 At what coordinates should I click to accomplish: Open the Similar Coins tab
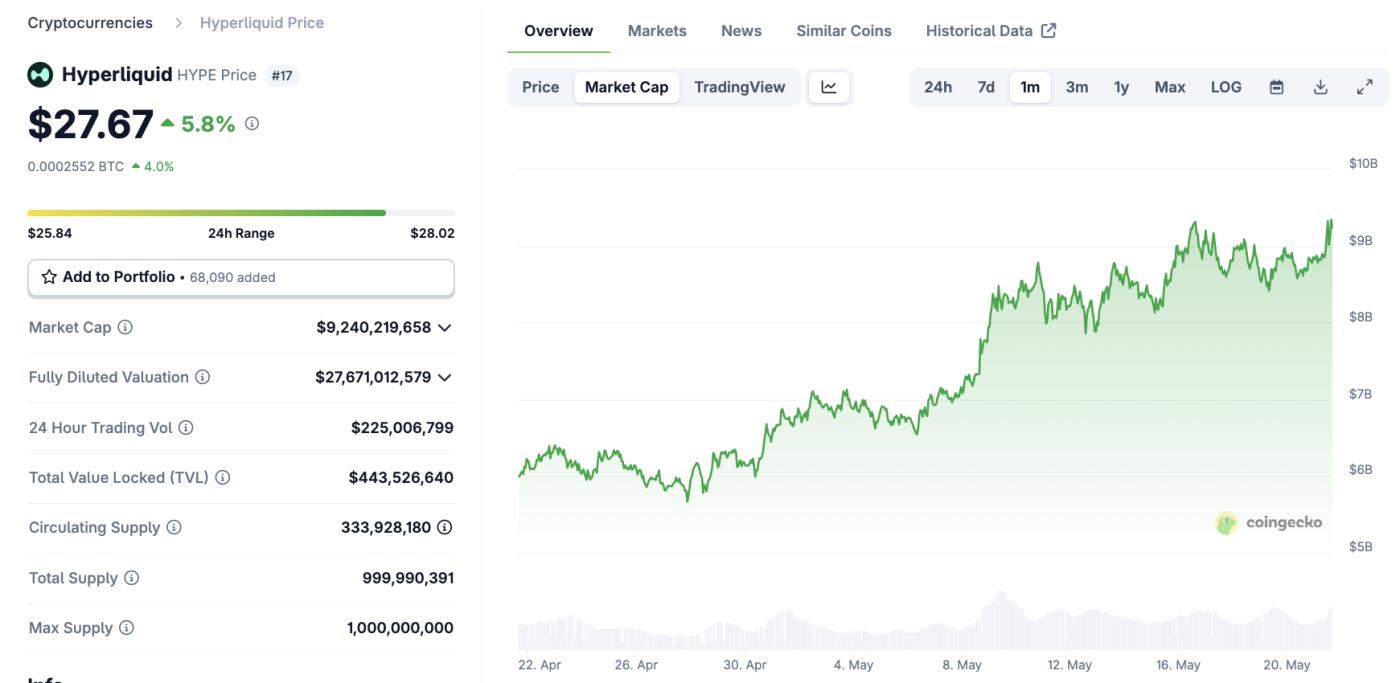(x=843, y=30)
